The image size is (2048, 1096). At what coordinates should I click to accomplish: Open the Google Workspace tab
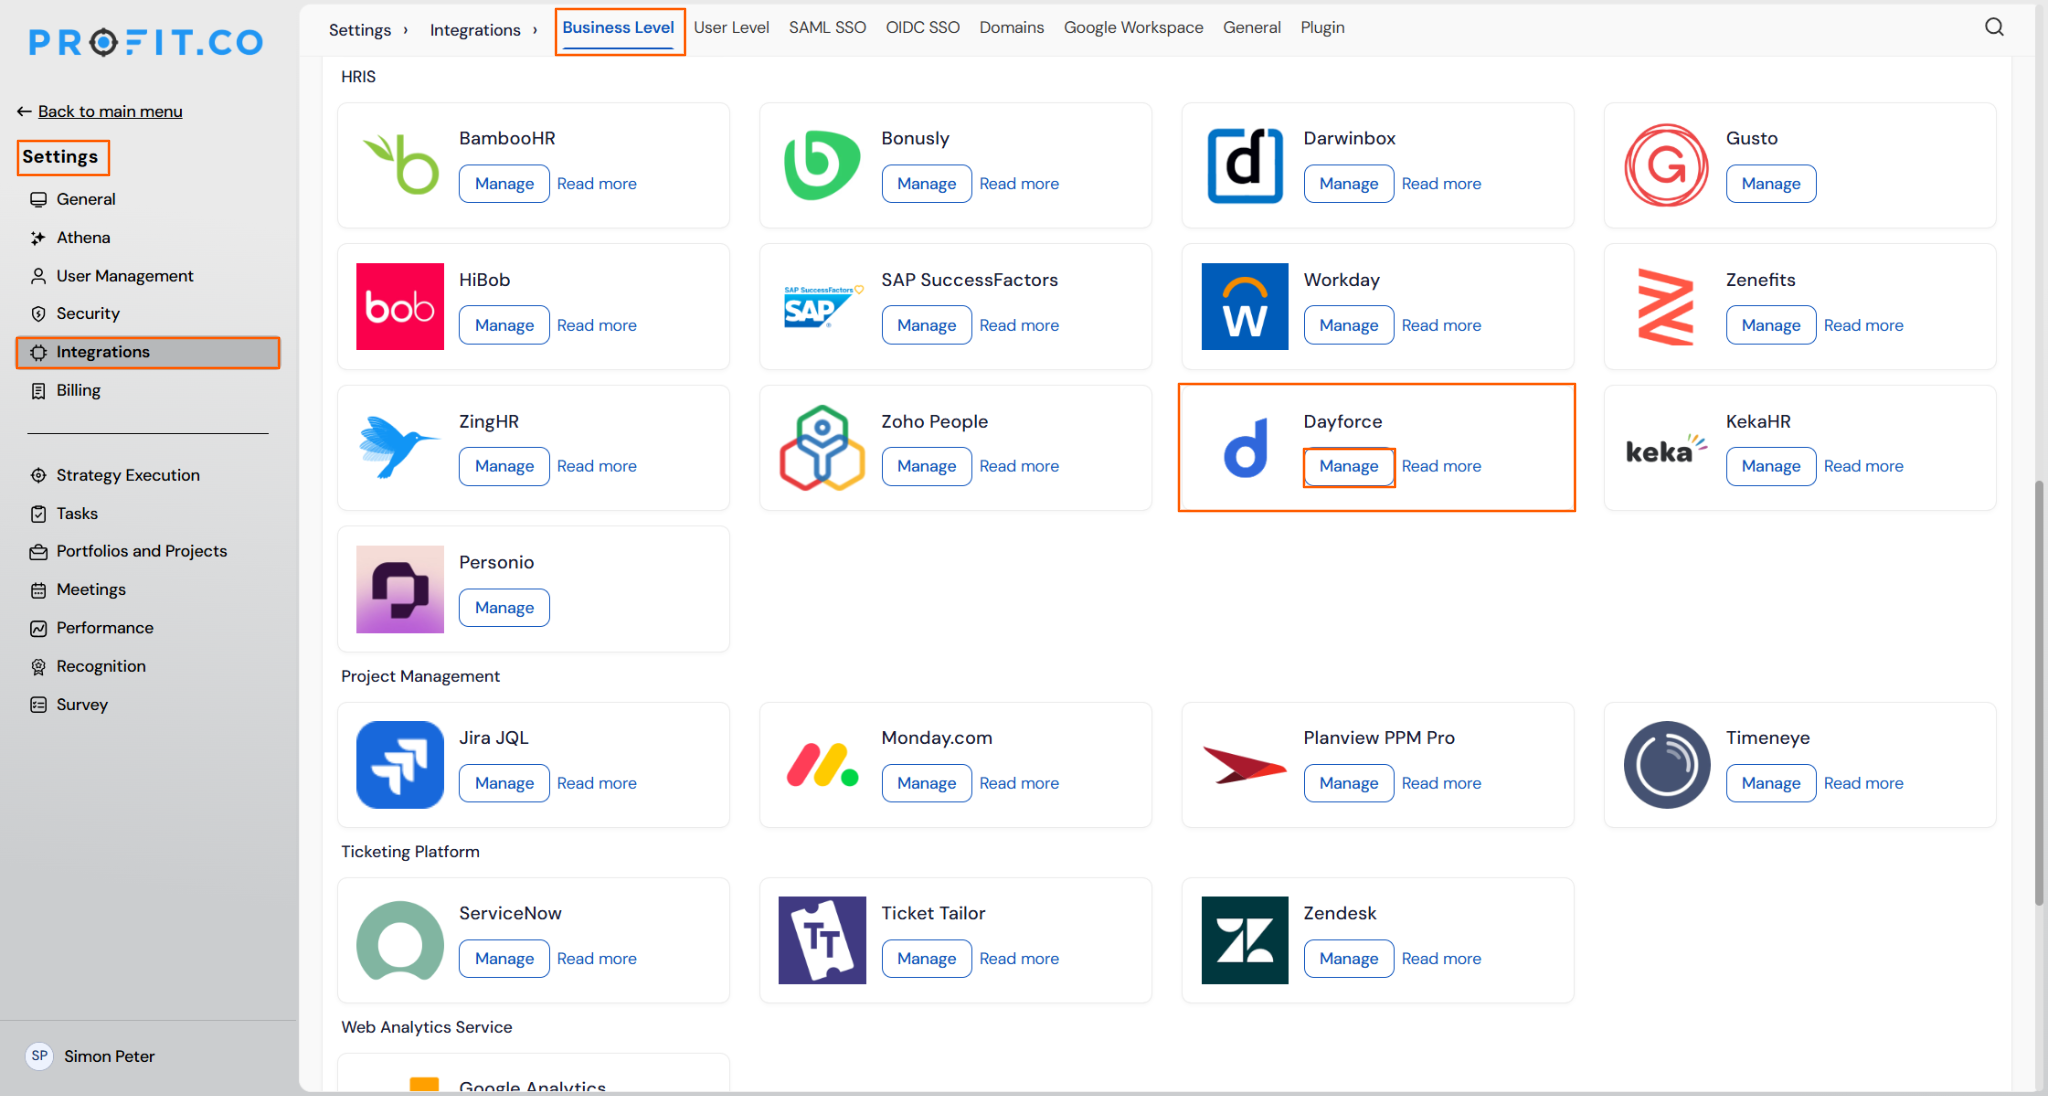click(x=1133, y=27)
